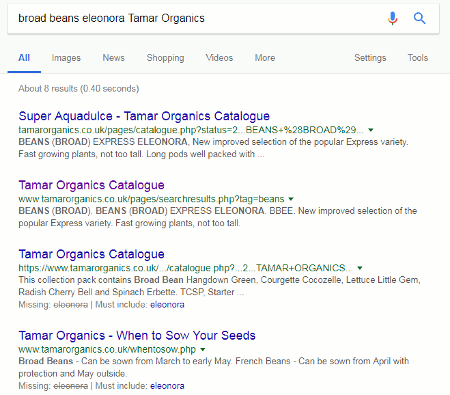
Task: Click the www.tamarorganics.co.uk/whentosow.php green URL
Action: click(107, 350)
